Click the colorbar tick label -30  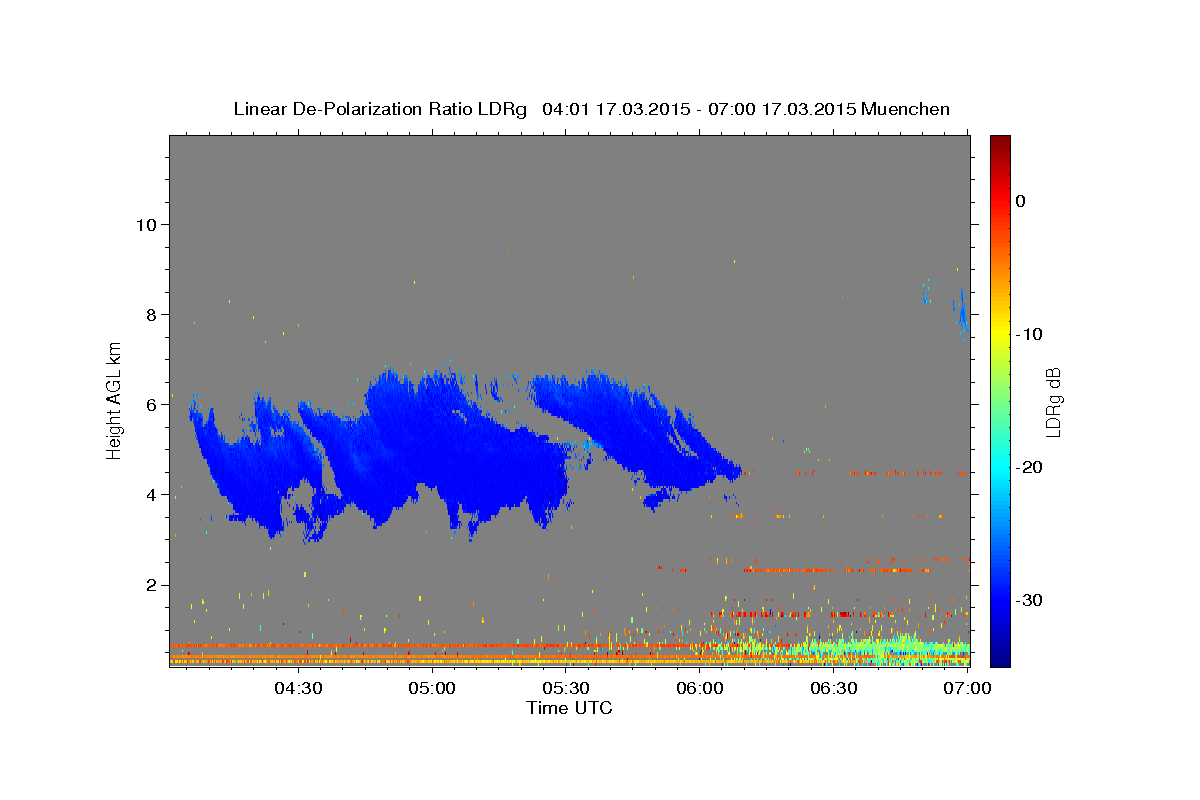[1029, 600]
